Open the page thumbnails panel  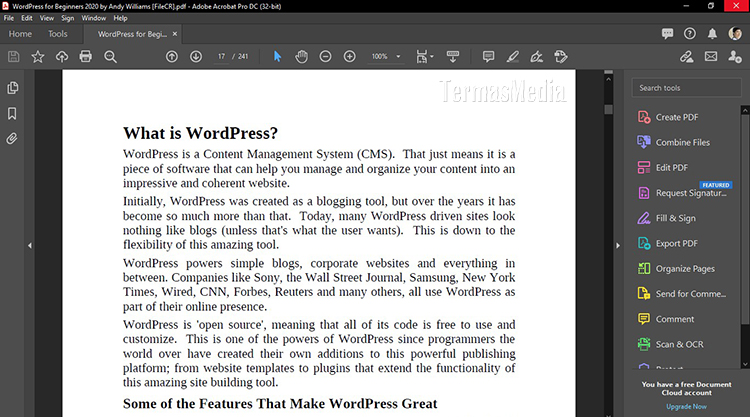coord(12,88)
